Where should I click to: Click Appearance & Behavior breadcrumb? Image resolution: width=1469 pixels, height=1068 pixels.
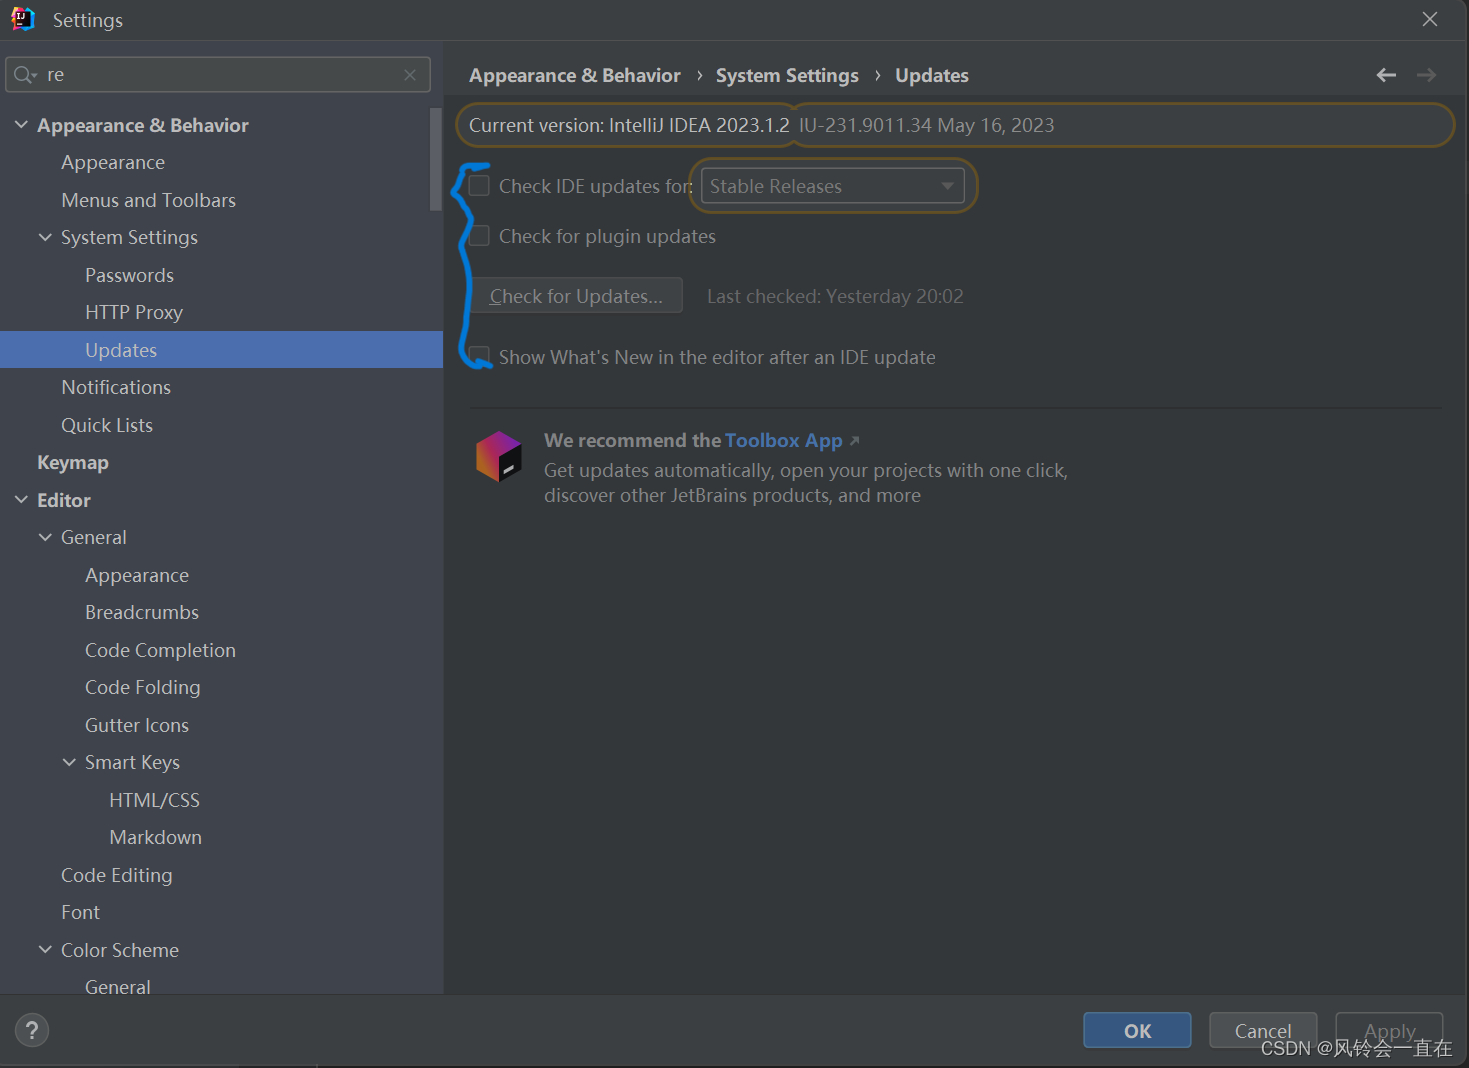pos(575,75)
